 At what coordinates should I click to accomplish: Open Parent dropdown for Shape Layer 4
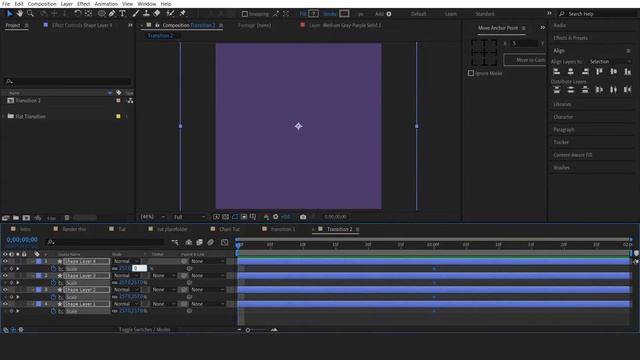click(208, 261)
